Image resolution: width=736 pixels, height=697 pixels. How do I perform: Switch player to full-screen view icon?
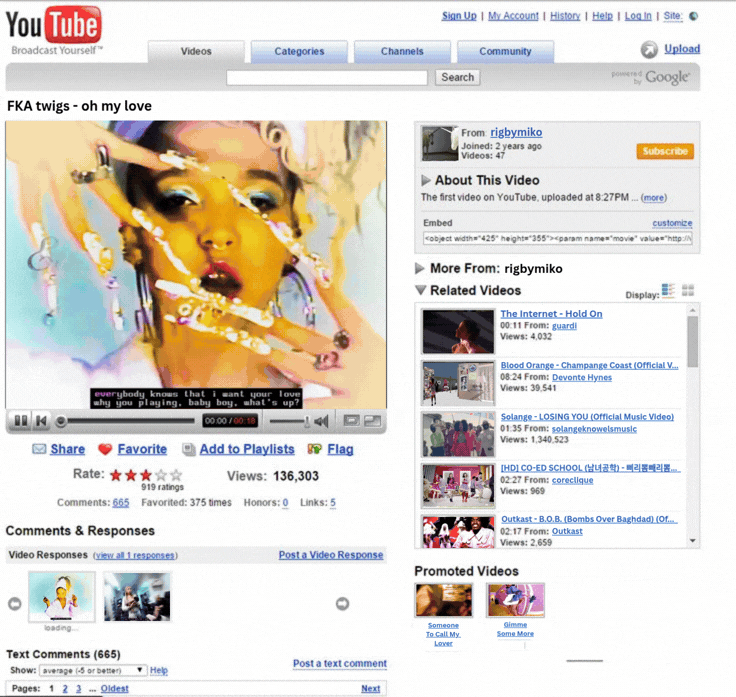pos(373,421)
